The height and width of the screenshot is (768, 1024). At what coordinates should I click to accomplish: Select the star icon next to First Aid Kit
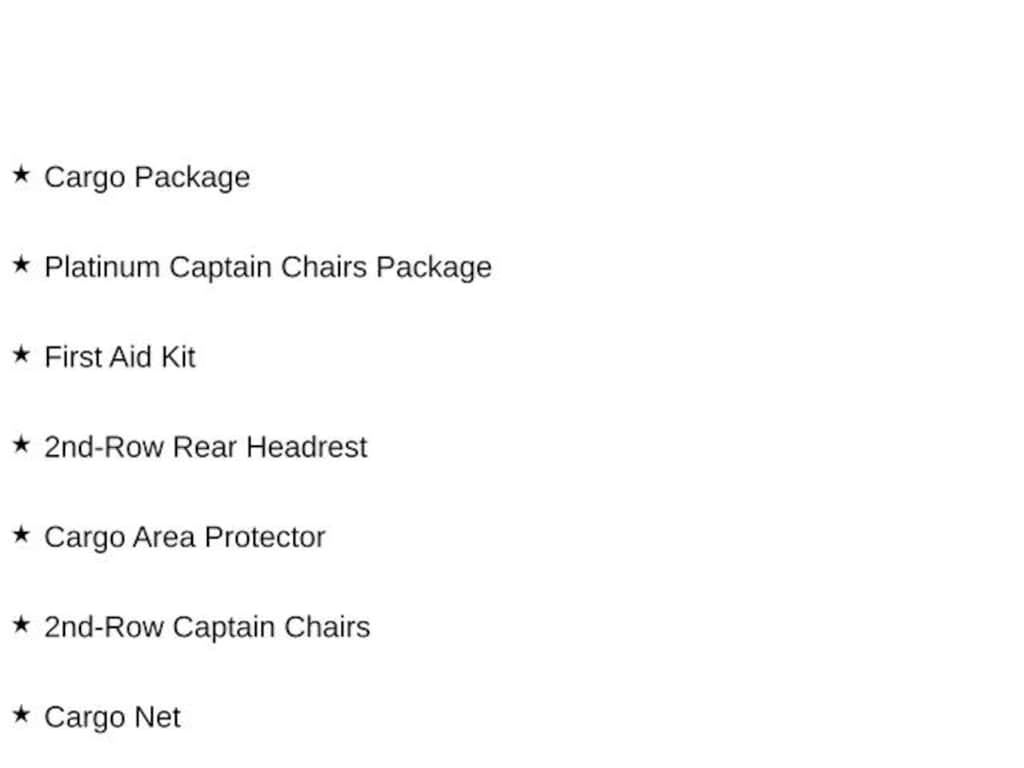21,355
